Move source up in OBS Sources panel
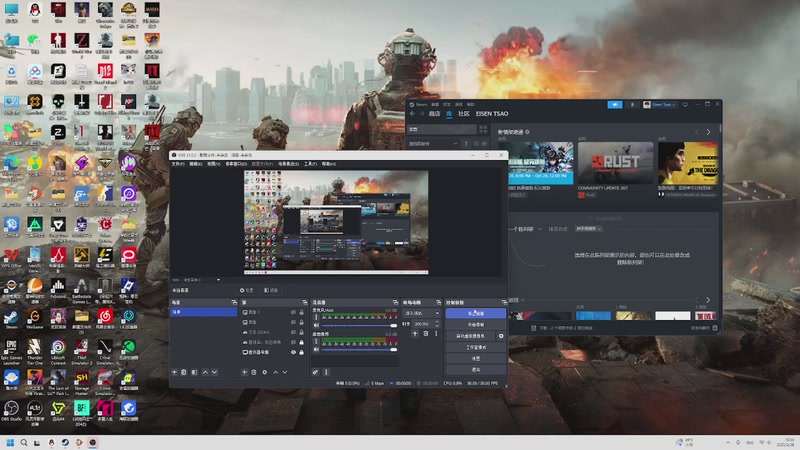This screenshot has width=800, height=450. [x=276, y=372]
